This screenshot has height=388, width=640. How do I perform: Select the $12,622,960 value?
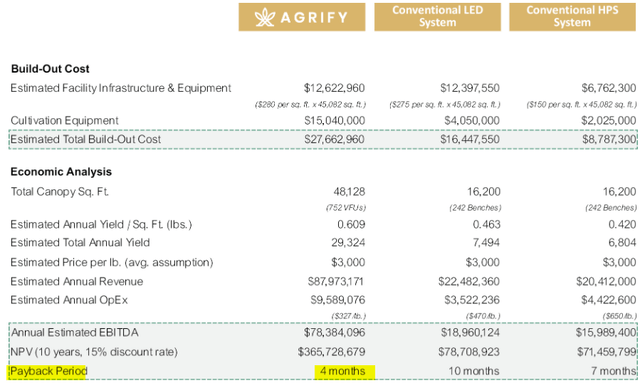pyautogui.click(x=334, y=88)
